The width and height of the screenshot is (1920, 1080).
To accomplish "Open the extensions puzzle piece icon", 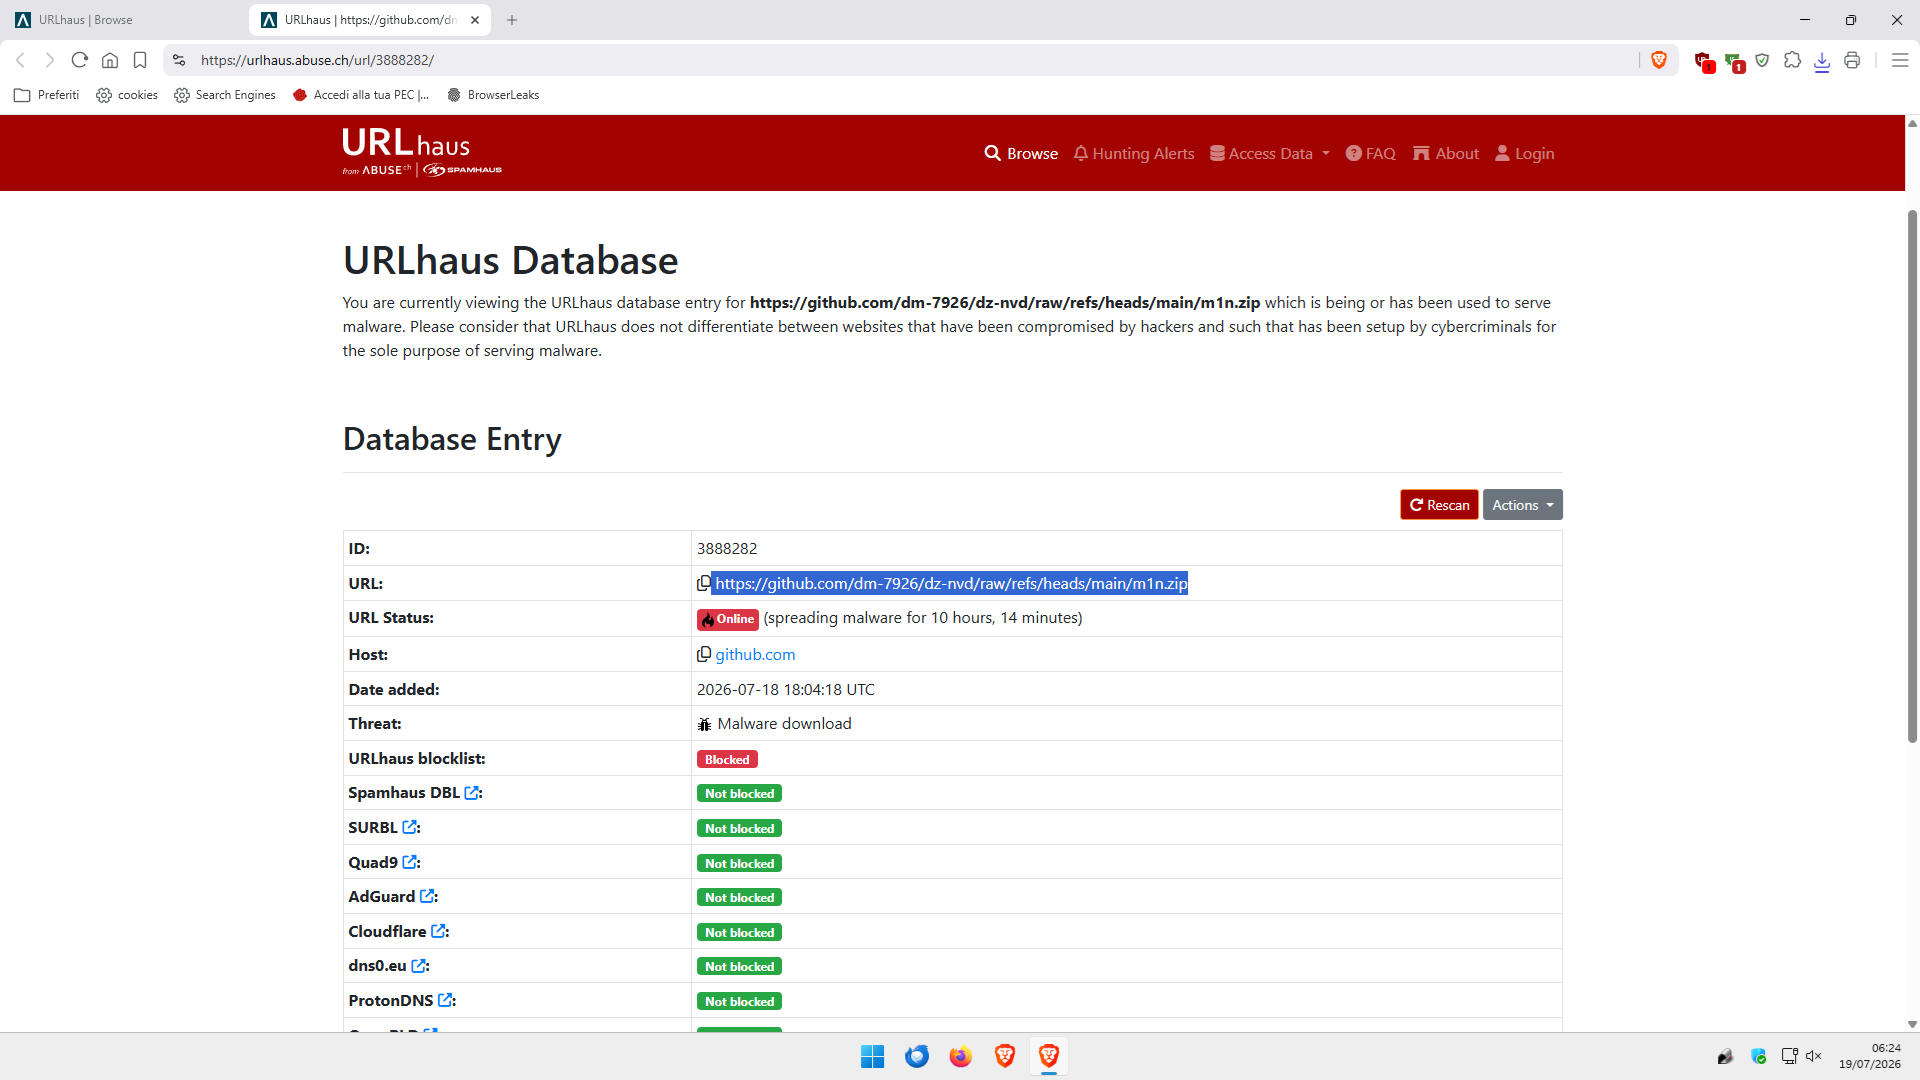I will click(x=1792, y=60).
